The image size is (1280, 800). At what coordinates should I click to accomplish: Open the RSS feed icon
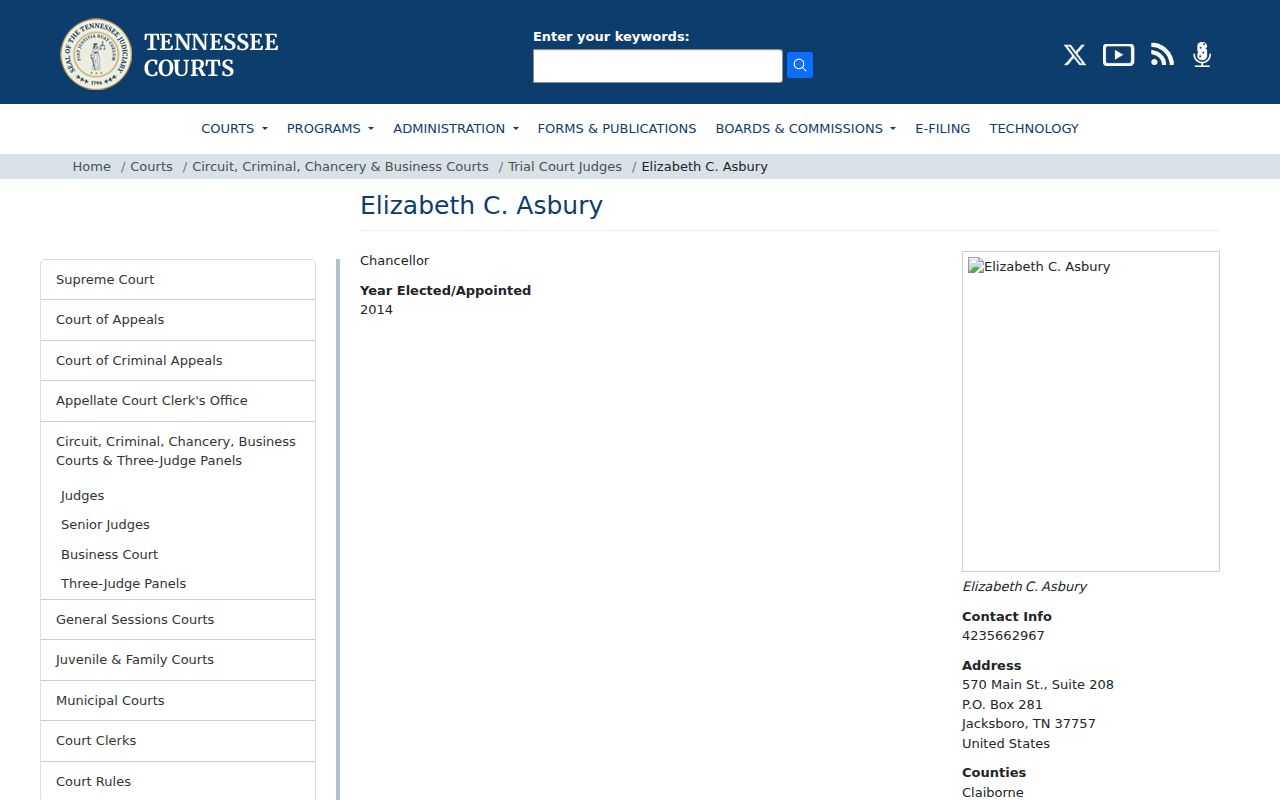tap(1162, 55)
